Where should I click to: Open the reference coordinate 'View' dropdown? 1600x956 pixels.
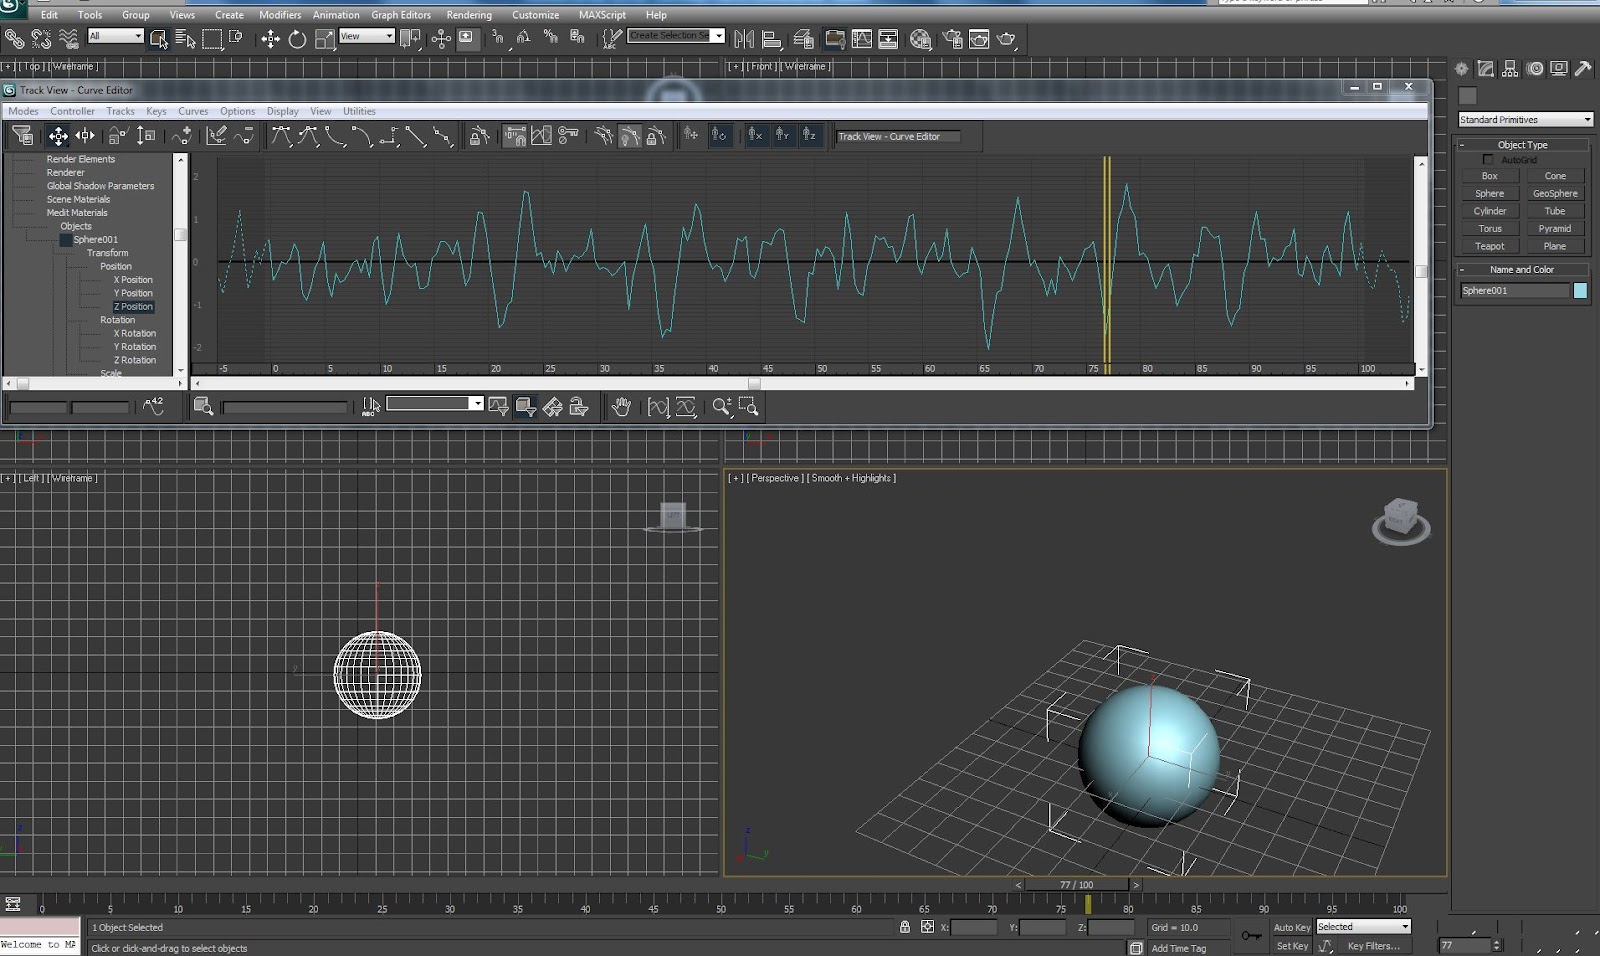pyautogui.click(x=367, y=36)
